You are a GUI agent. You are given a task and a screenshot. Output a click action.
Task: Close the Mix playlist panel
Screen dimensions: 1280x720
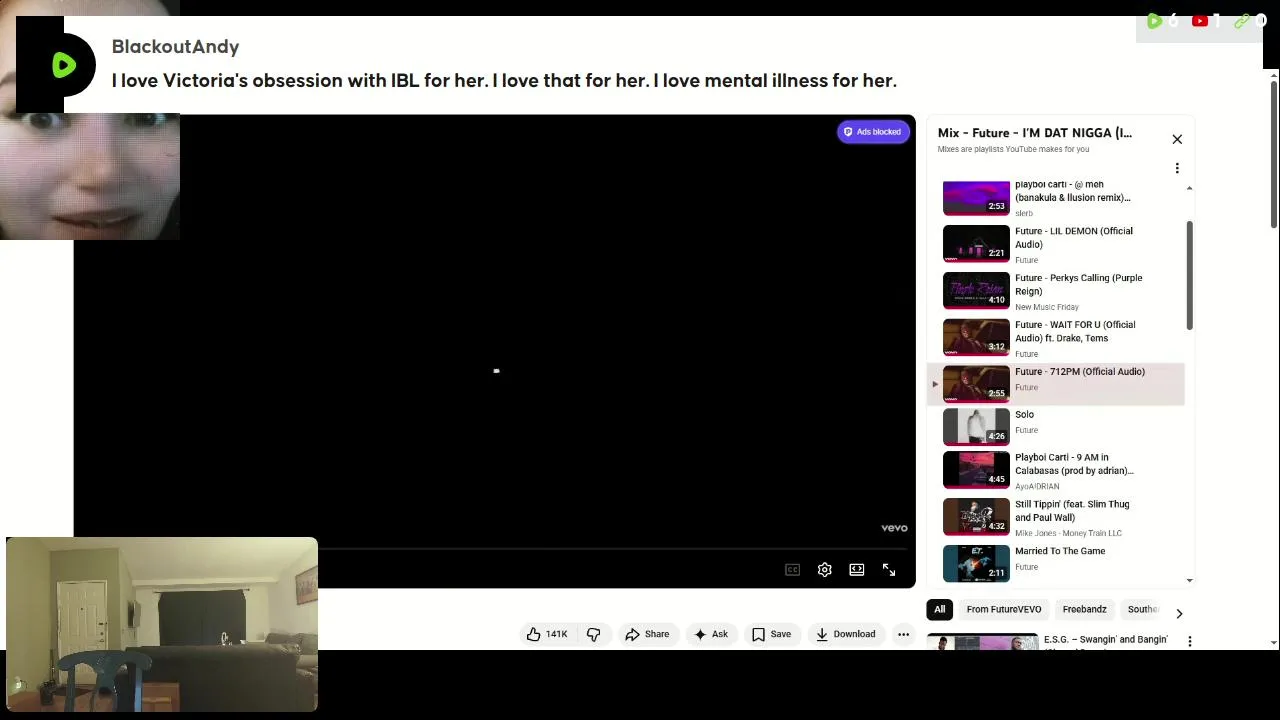(x=1177, y=139)
